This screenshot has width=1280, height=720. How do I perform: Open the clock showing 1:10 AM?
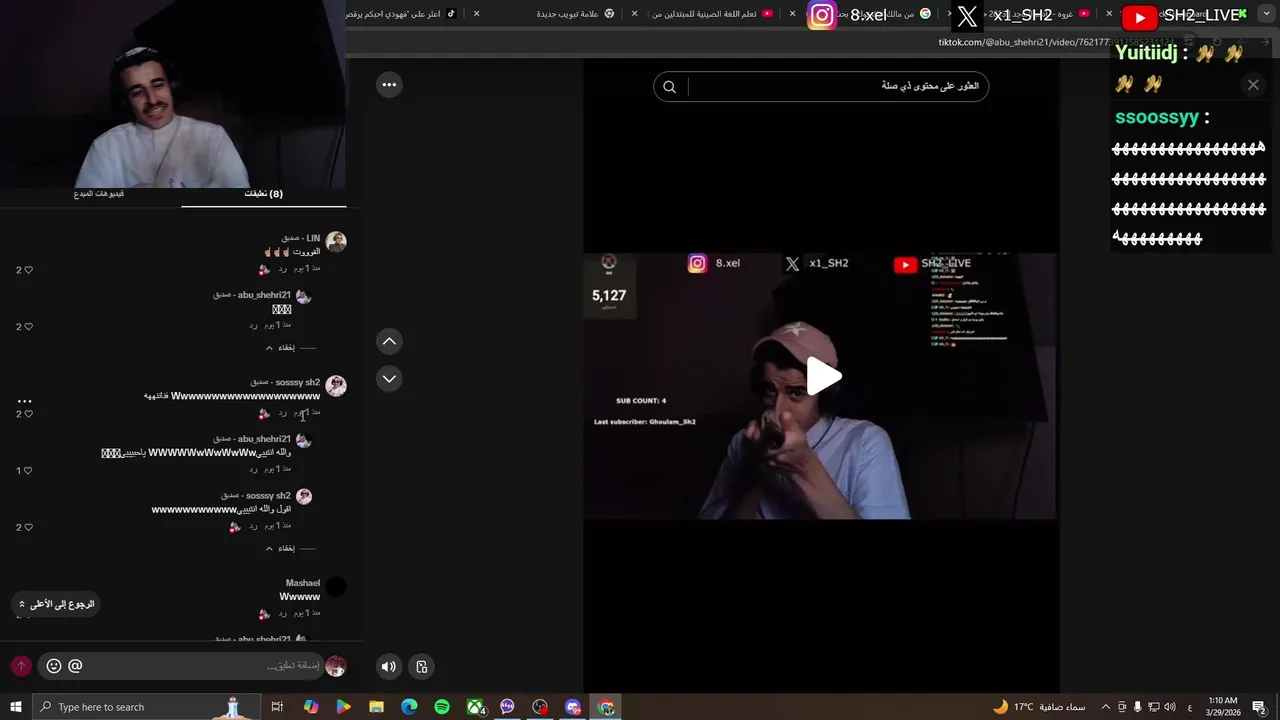(1223, 707)
